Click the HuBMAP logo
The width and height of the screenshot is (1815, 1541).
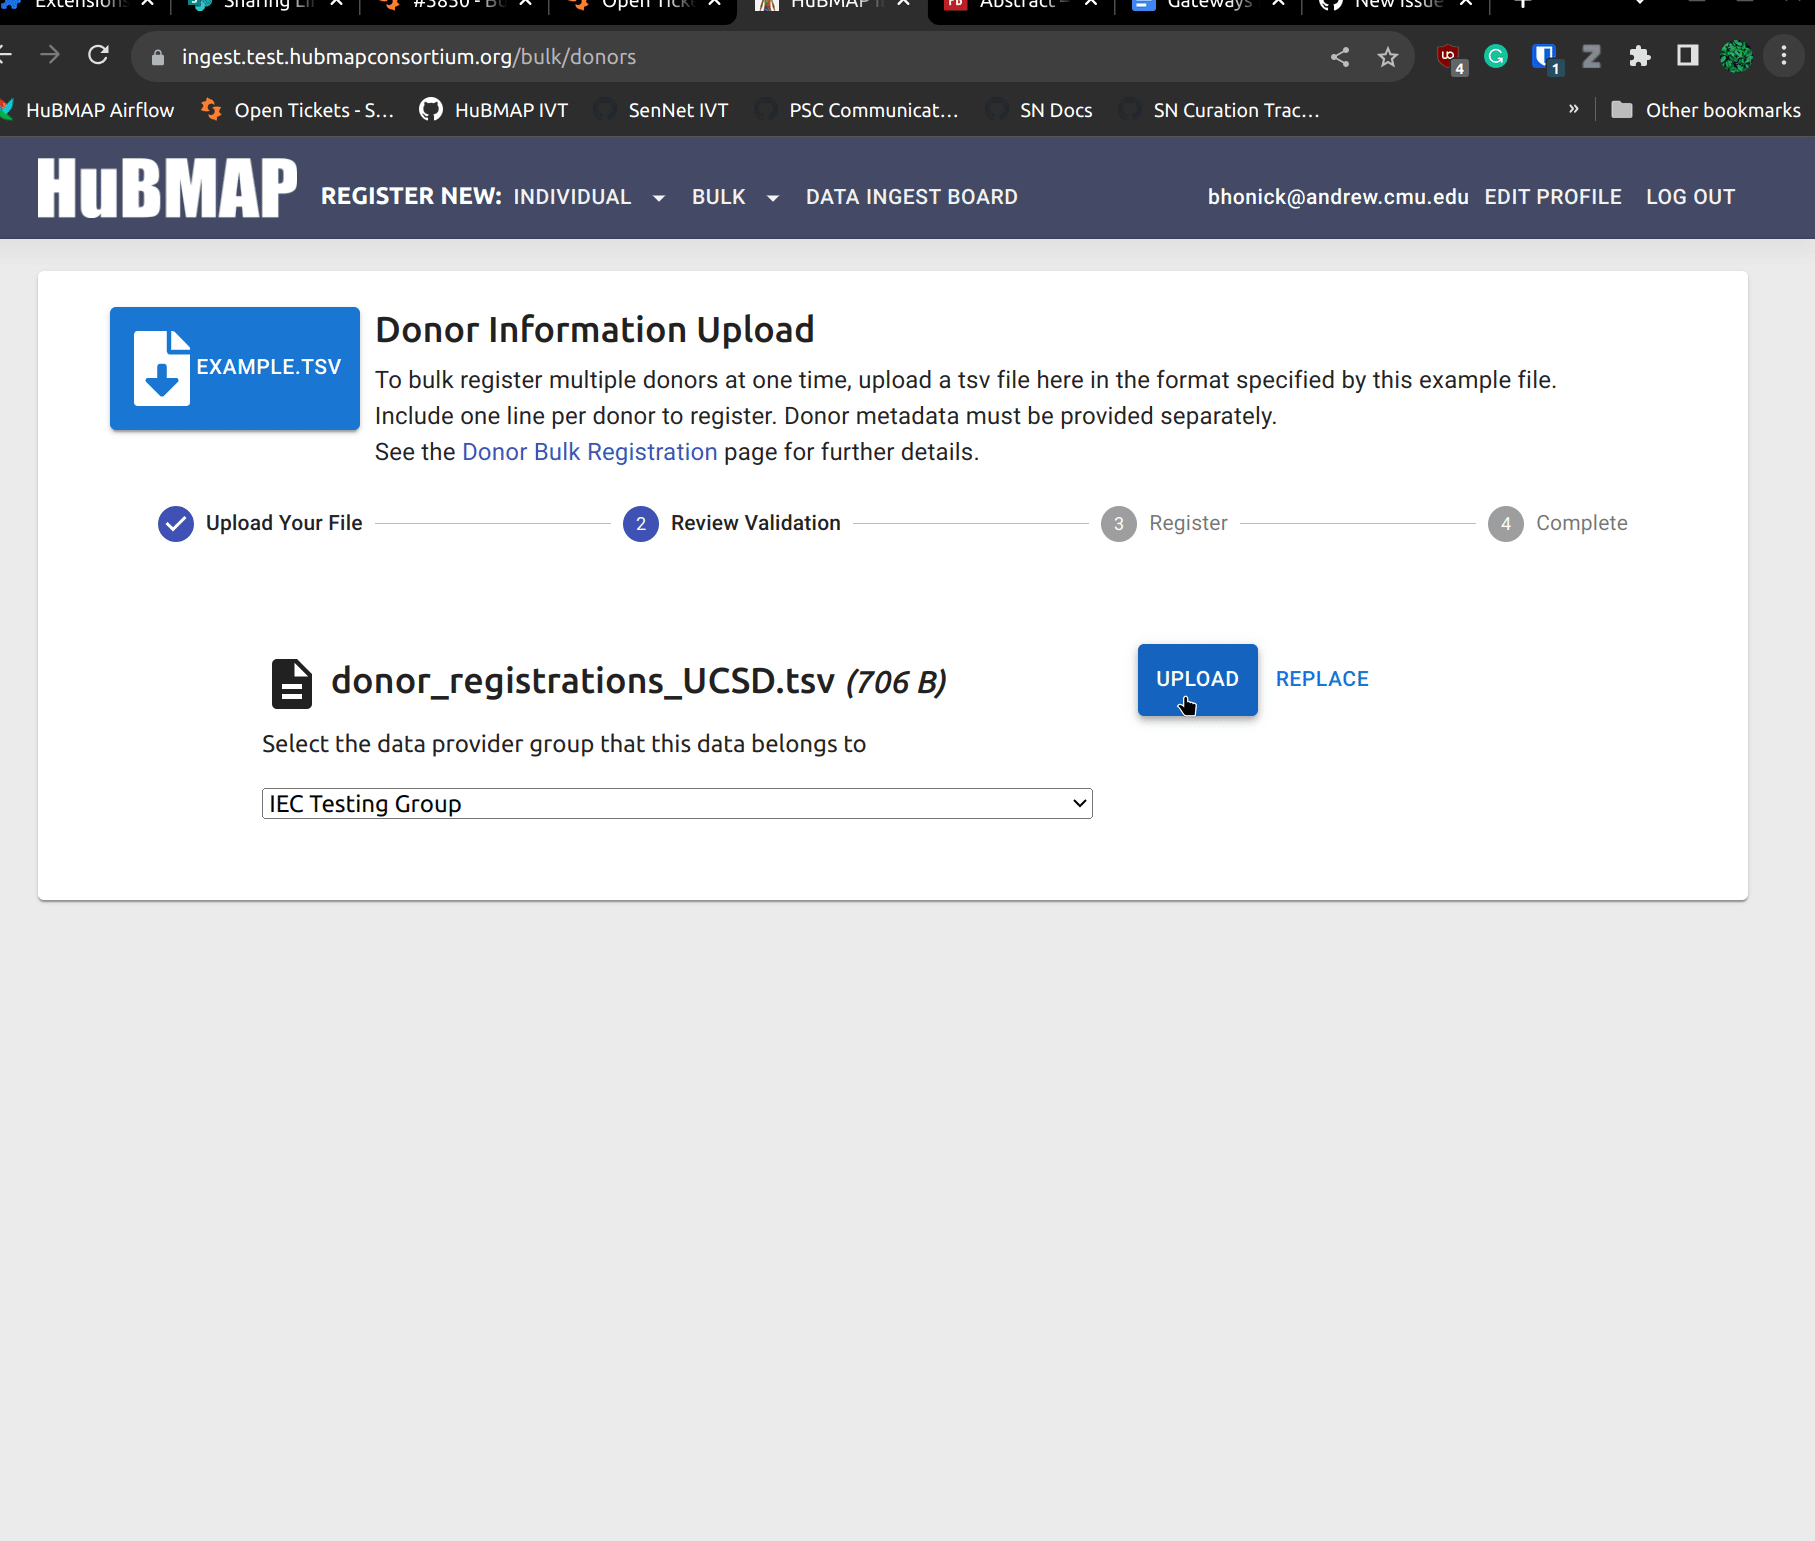(x=167, y=188)
